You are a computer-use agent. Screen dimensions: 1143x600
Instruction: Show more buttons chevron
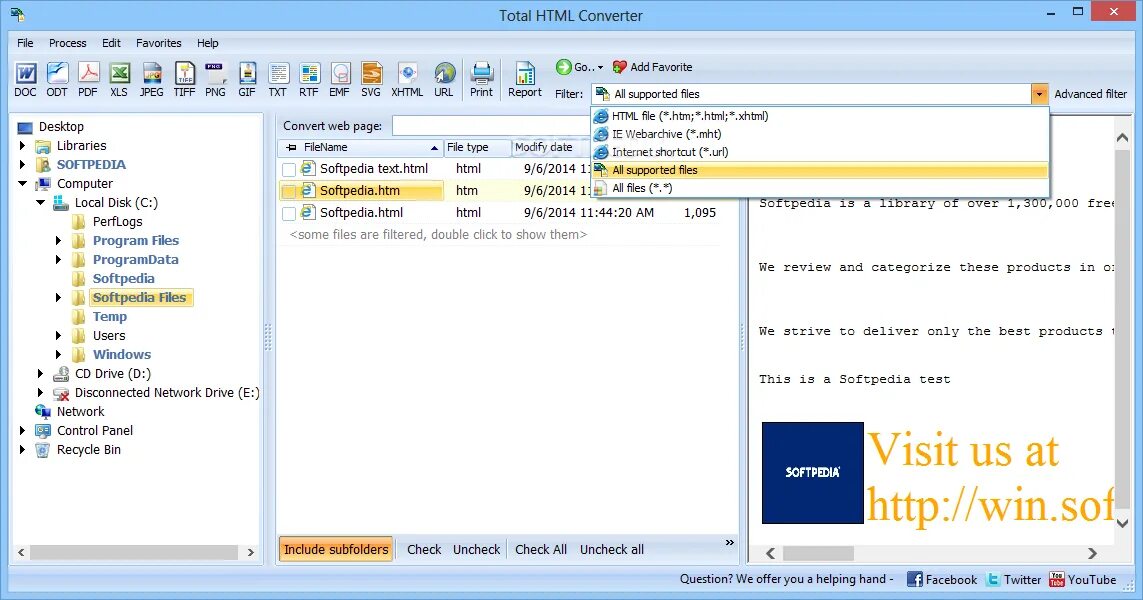(730, 542)
